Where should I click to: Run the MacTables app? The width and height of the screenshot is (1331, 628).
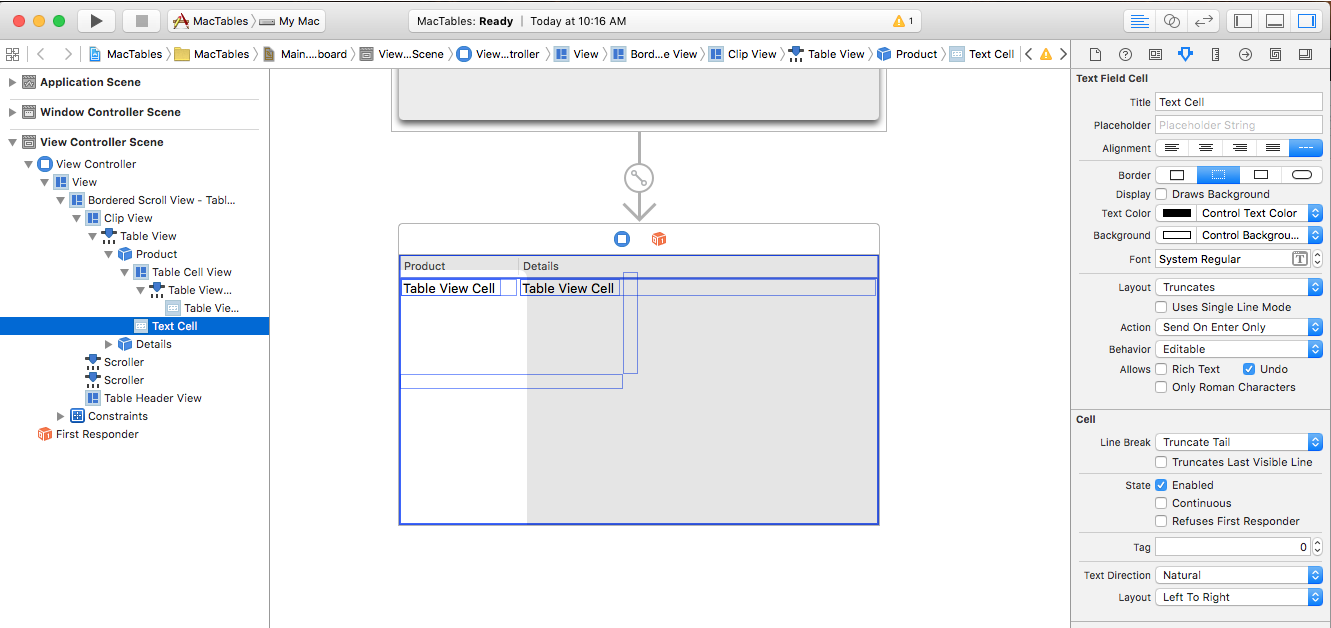point(95,20)
